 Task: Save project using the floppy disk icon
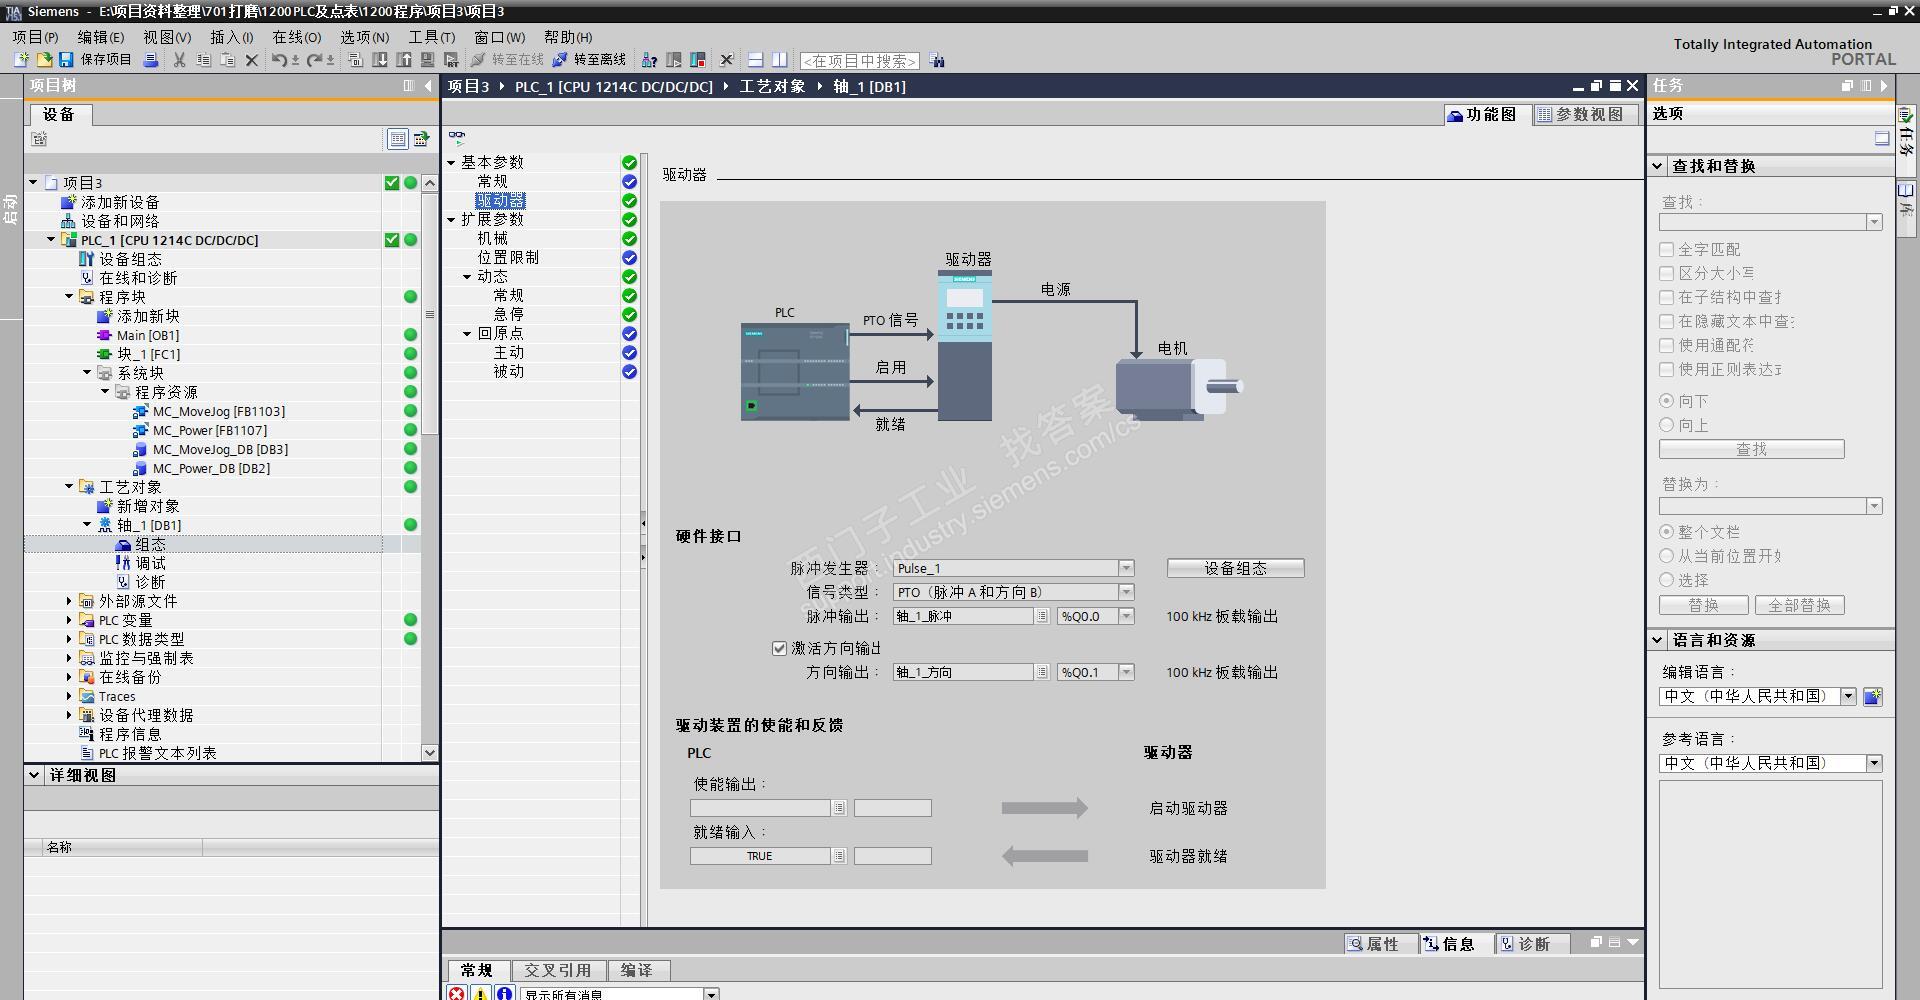(66, 60)
